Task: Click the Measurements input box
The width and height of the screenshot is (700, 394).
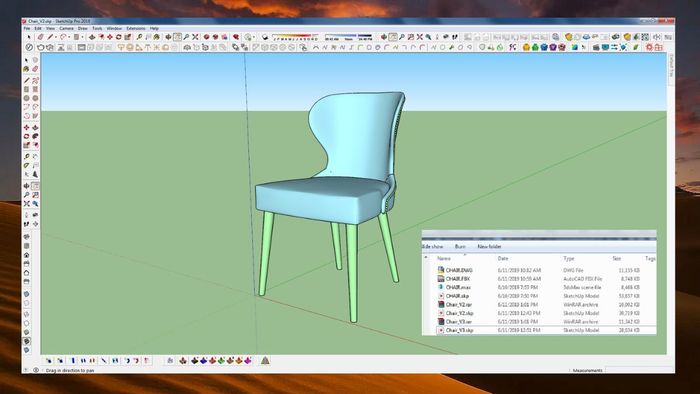Action: [x=639, y=370]
